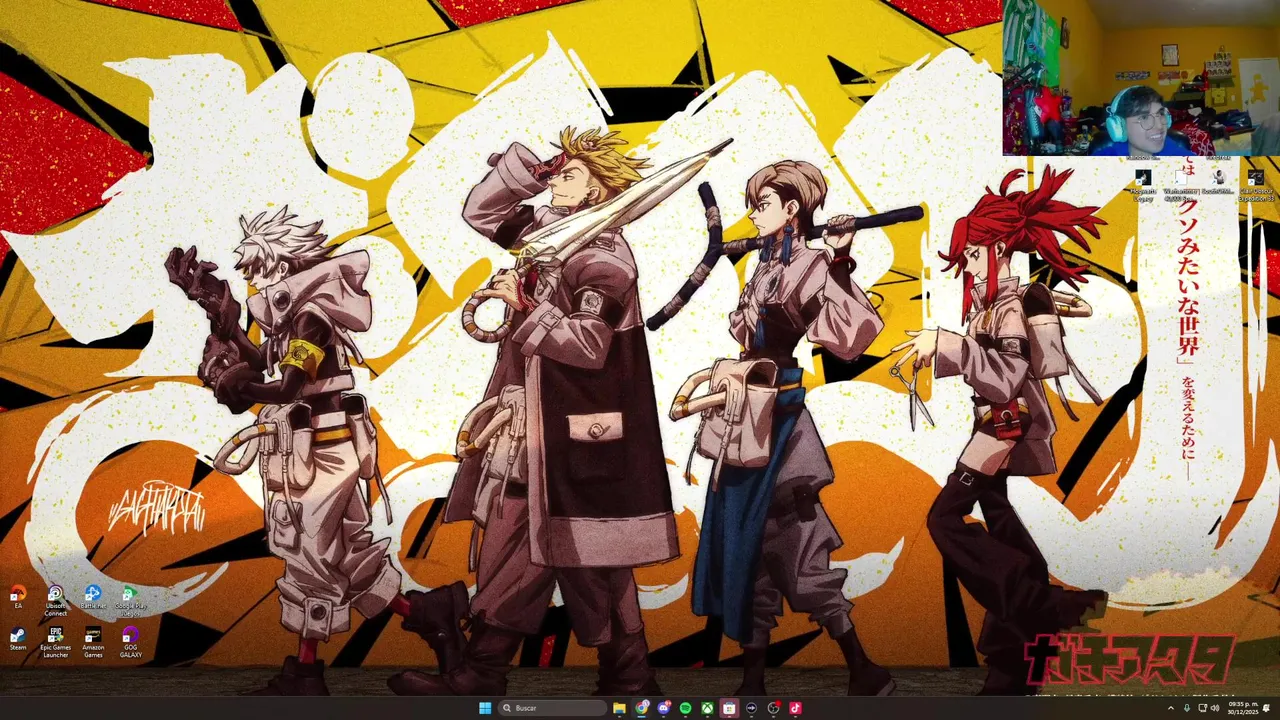Open the Xbox app from the taskbar
The image size is (1280, 720).
(707, 708)
